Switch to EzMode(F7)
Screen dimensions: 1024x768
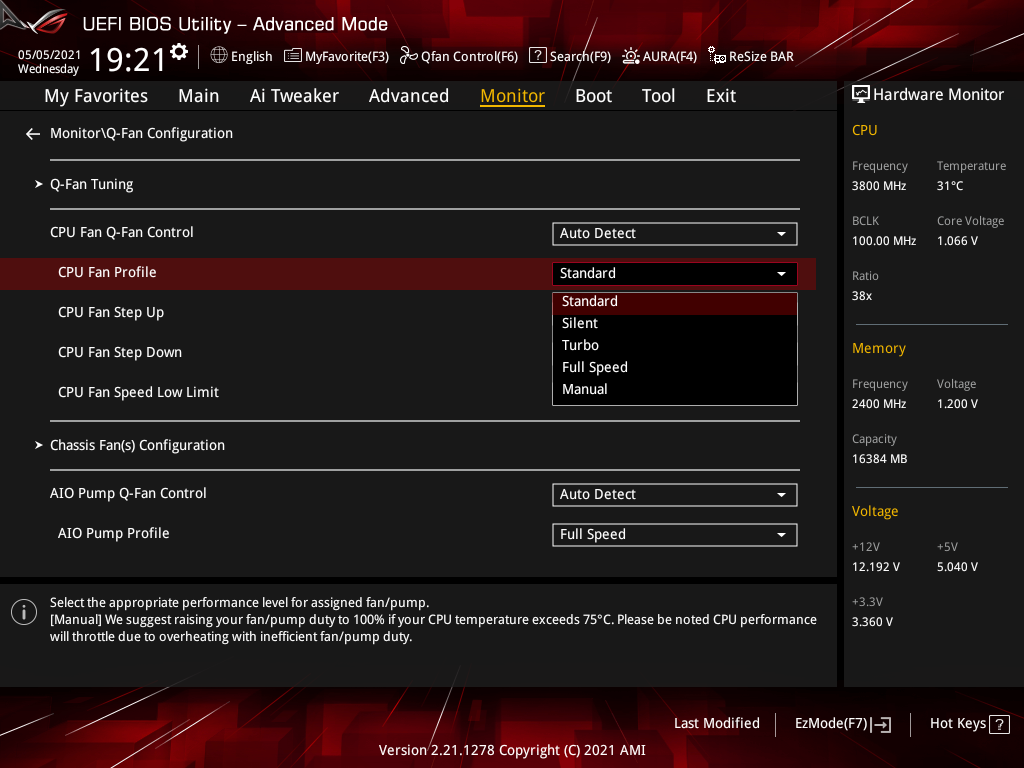[842, 724]
